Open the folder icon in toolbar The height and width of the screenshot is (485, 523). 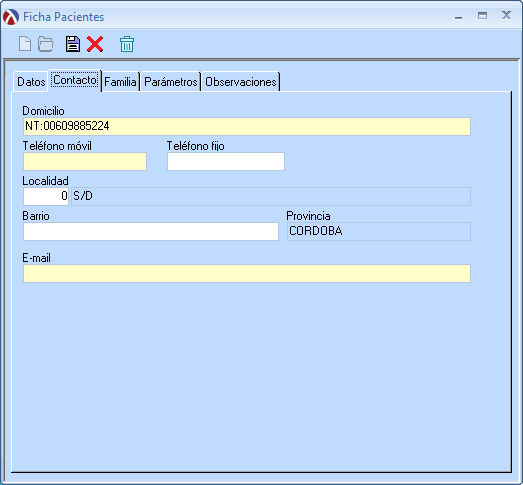point(46,44)
